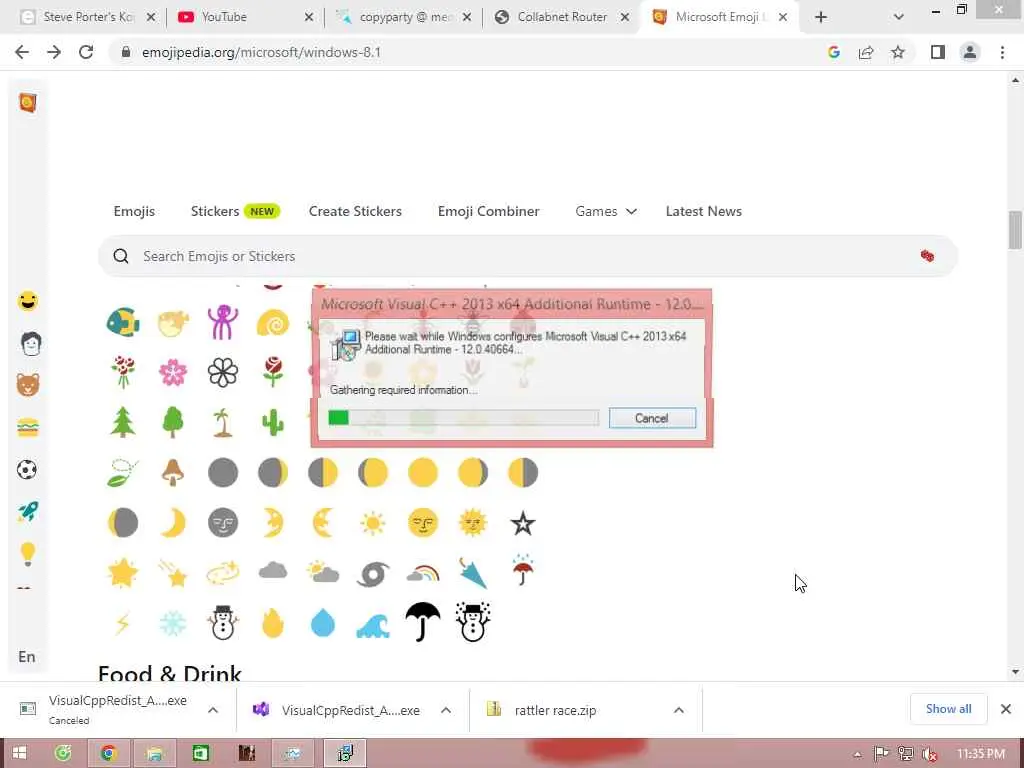Click the single red rose emoji

pos(273,372)
